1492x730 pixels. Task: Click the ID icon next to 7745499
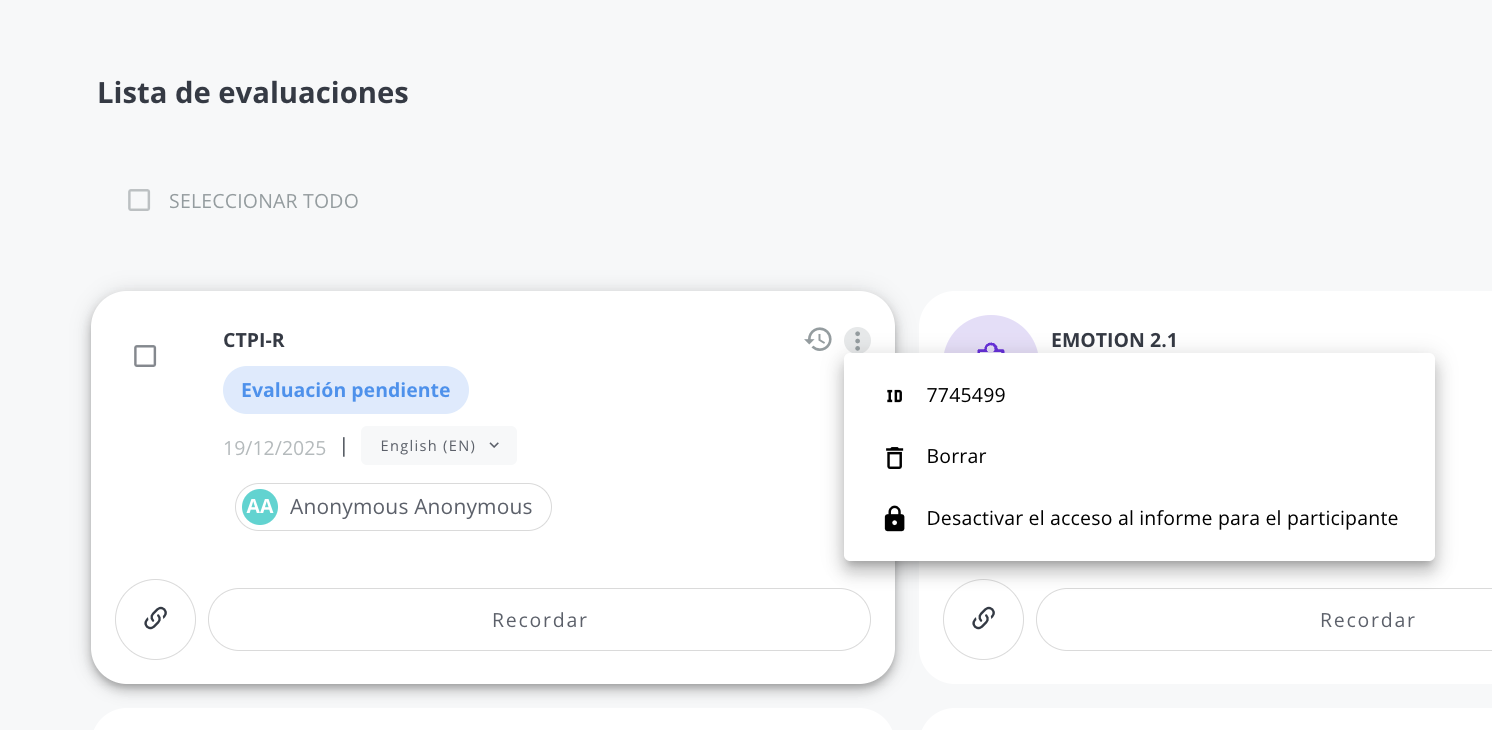click(x=894, y=396)
